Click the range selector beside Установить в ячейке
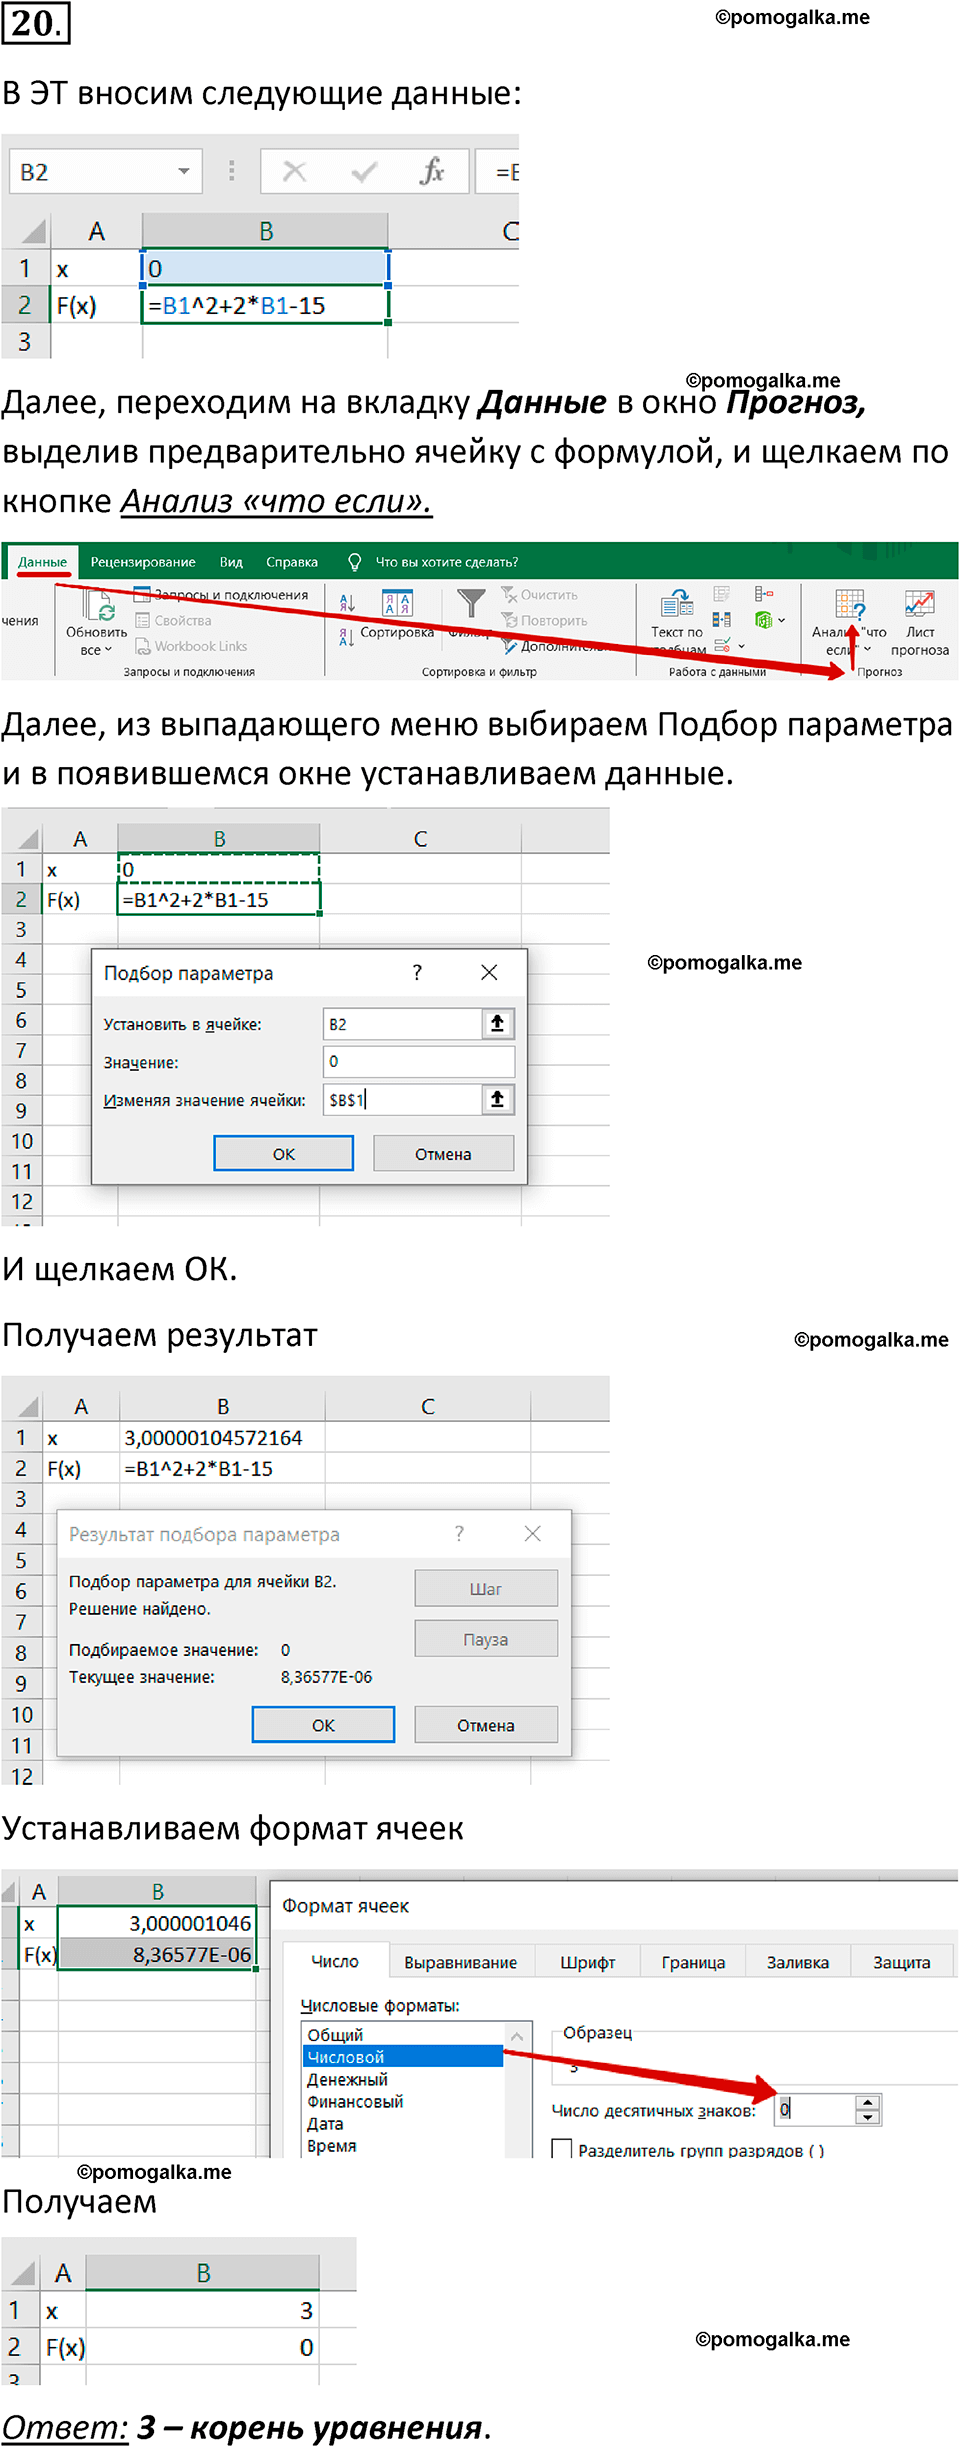The width and height of the screenshot is (960, 2447). click(x=497, y=1023)
